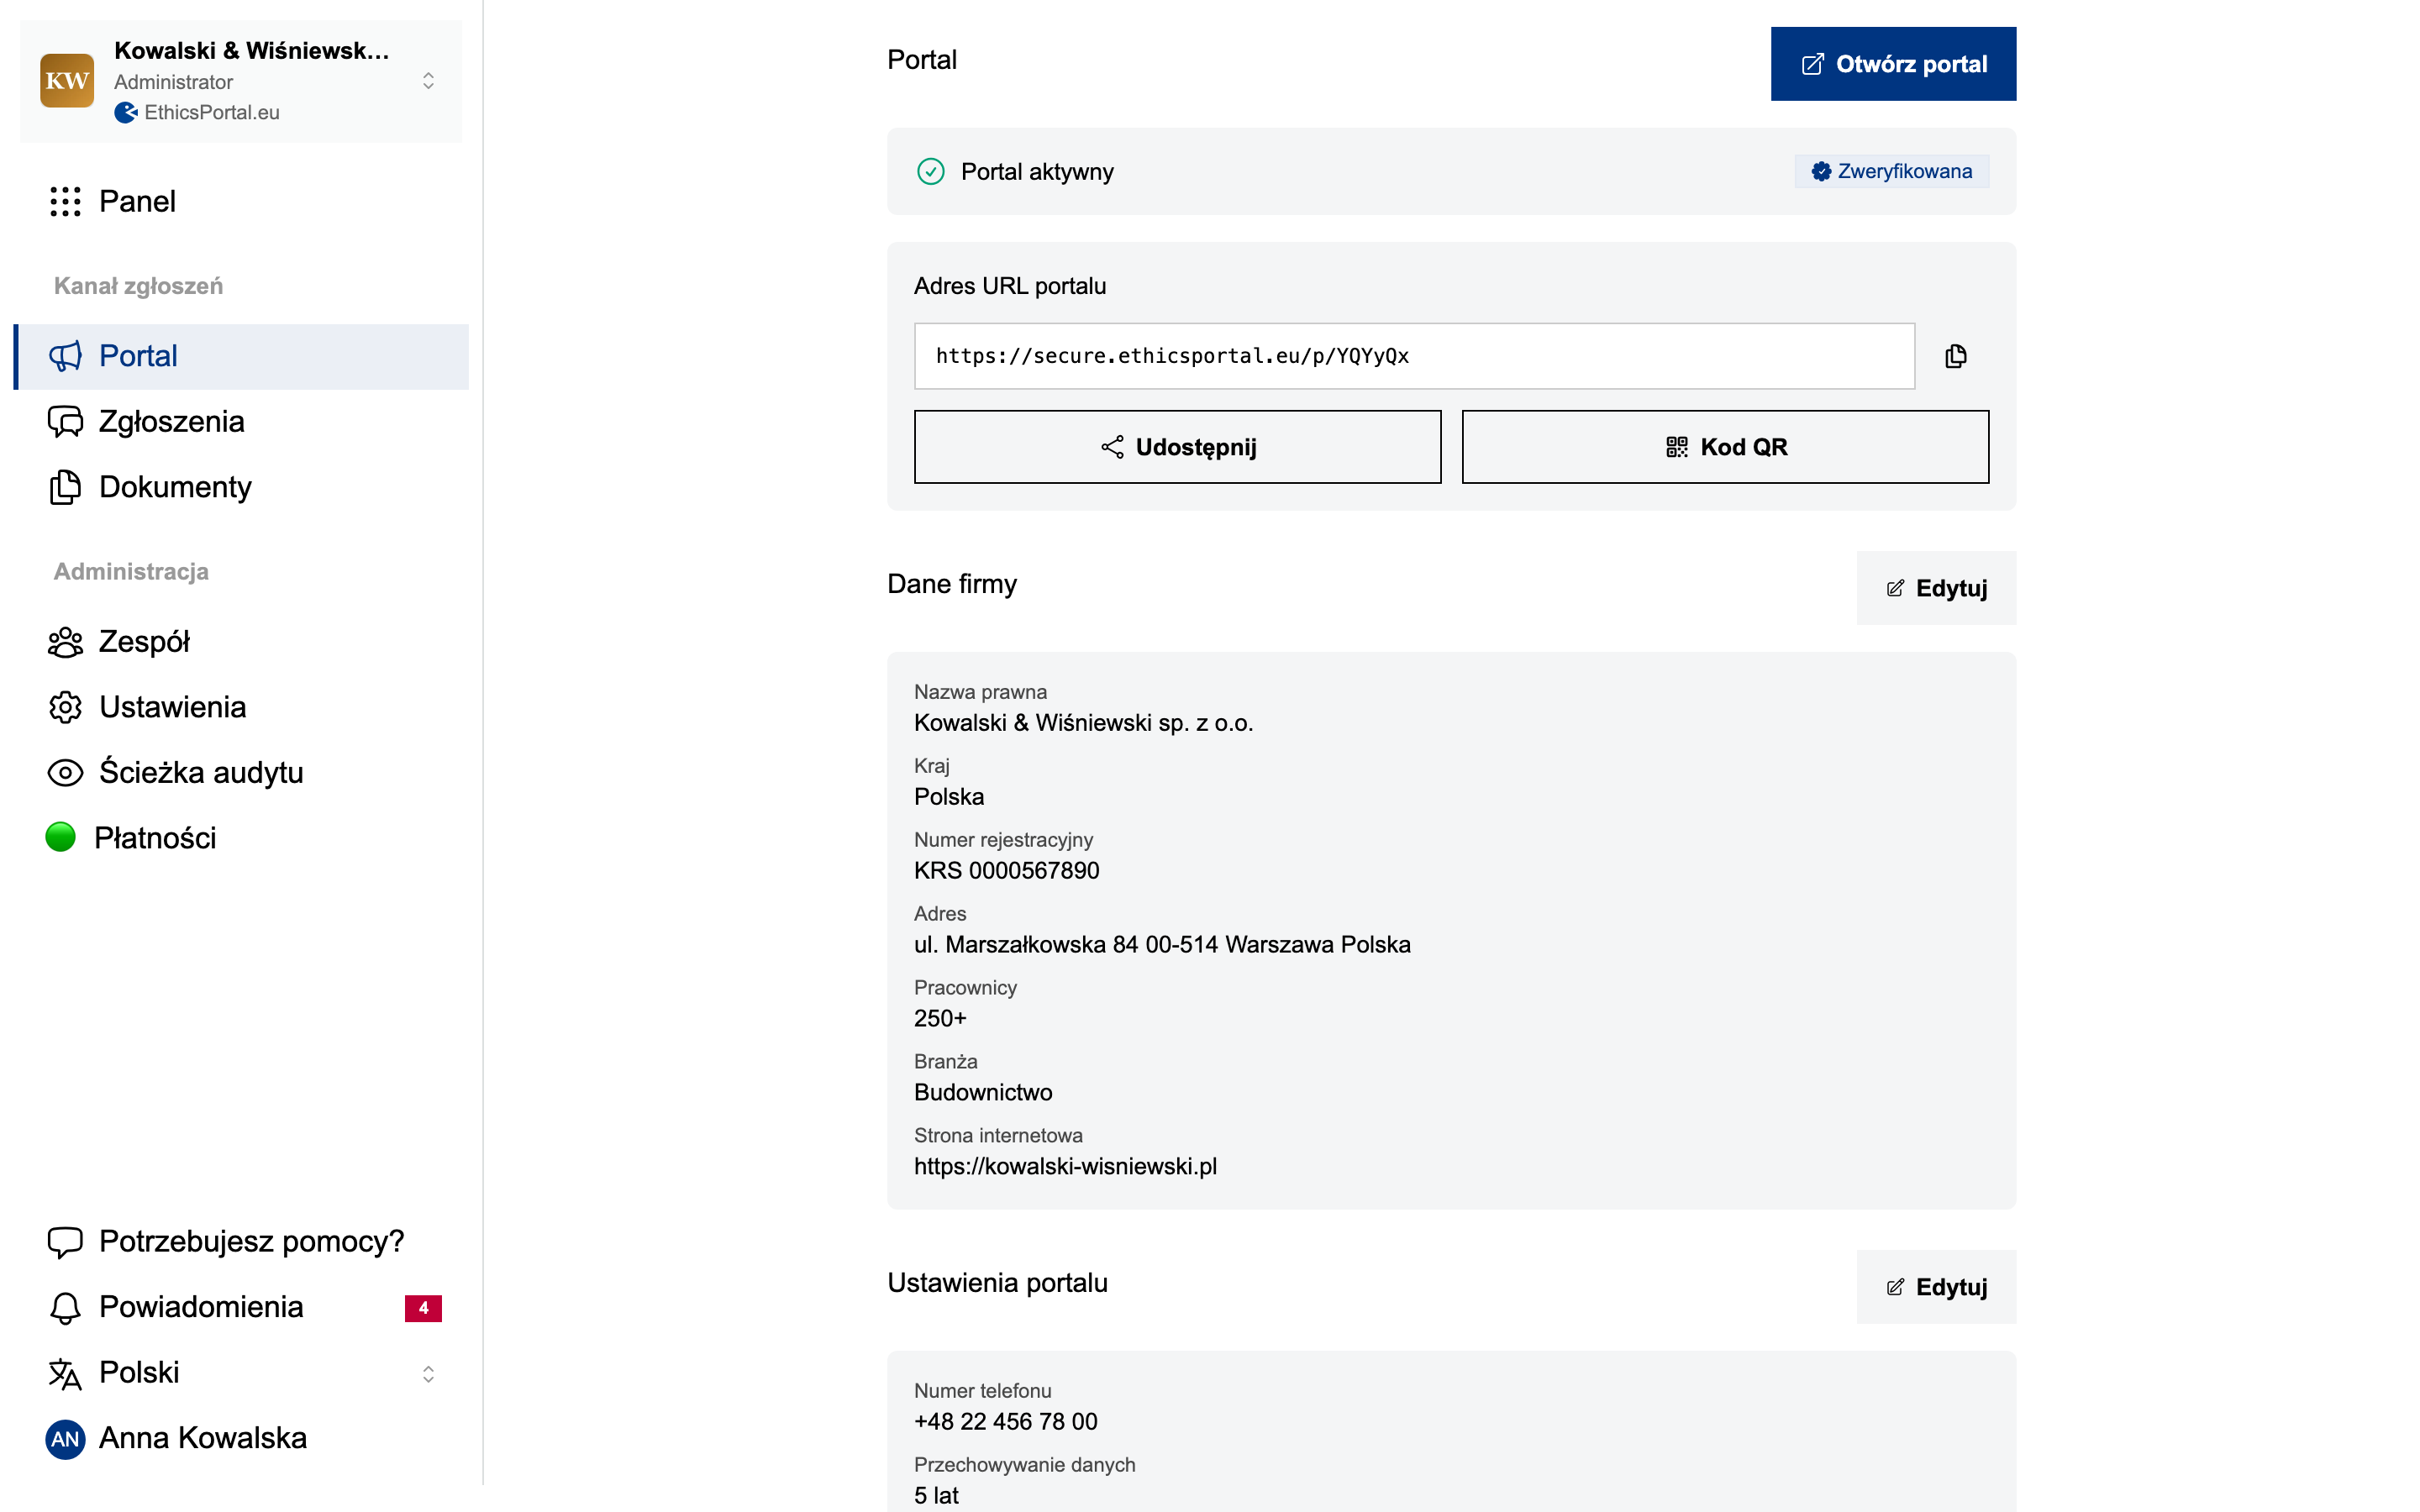This screenshot has height=1512, width=2420.
Task: Click the red notification badge 4
Action: (x=423, y=1308)
